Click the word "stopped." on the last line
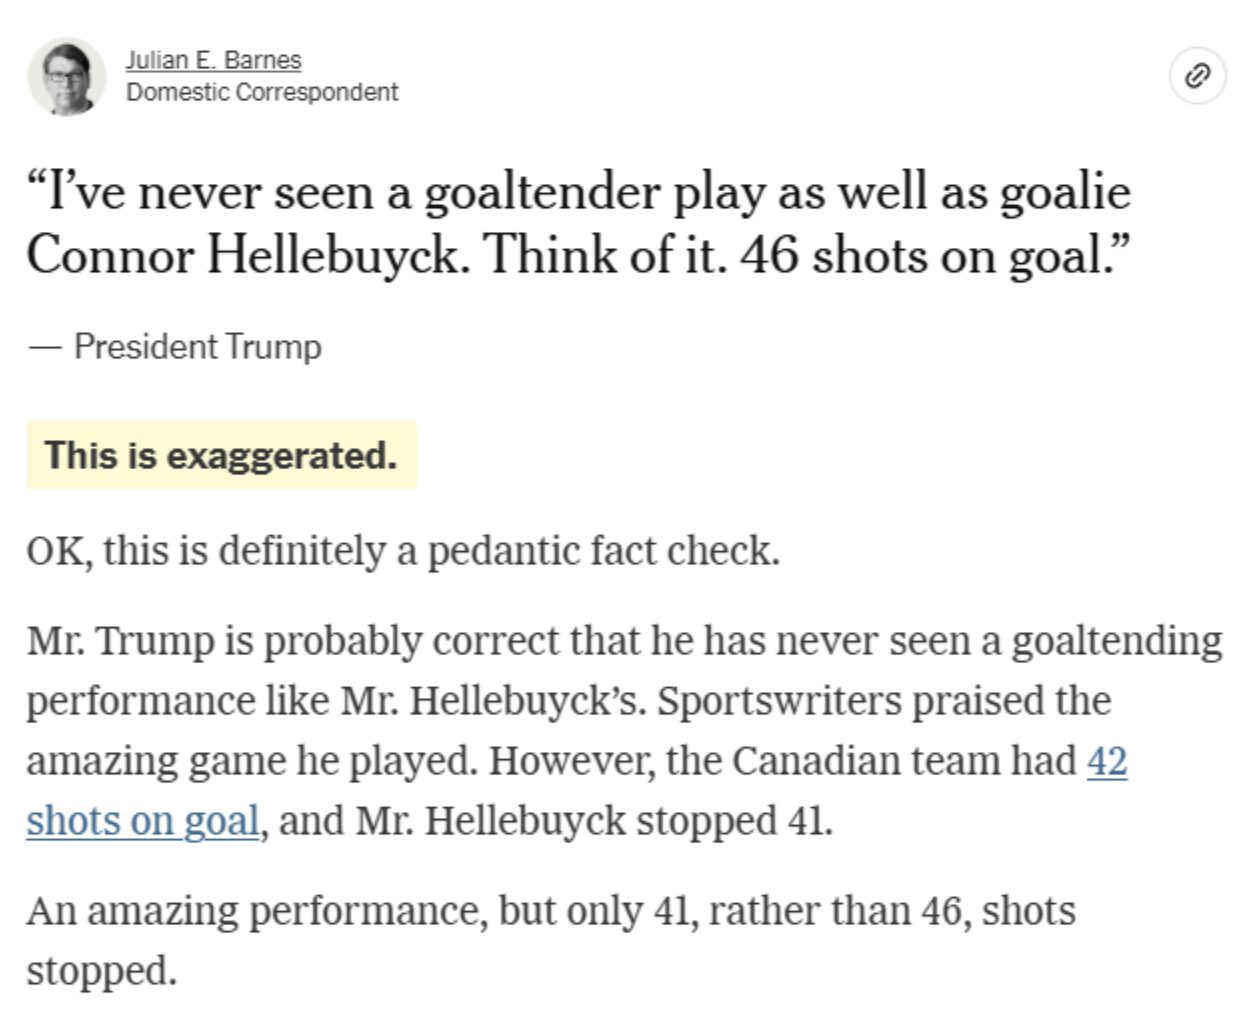Image resolution: width=1252 pixels, height=1026 pixels. (101, 971)
